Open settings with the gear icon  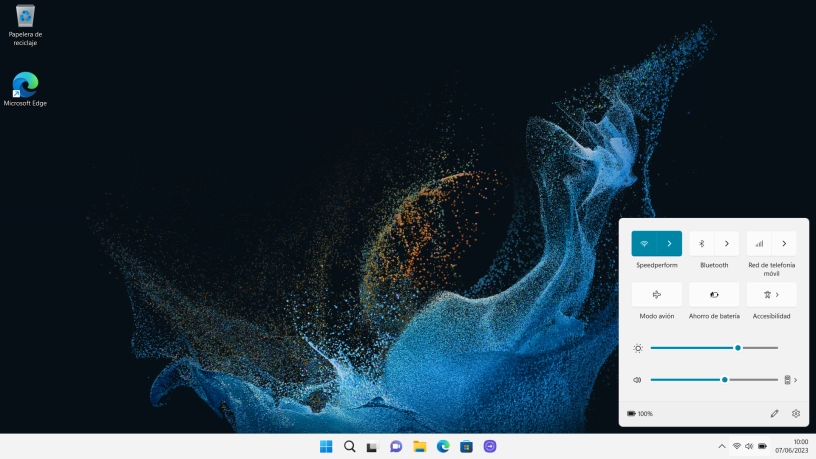(796, 414)
